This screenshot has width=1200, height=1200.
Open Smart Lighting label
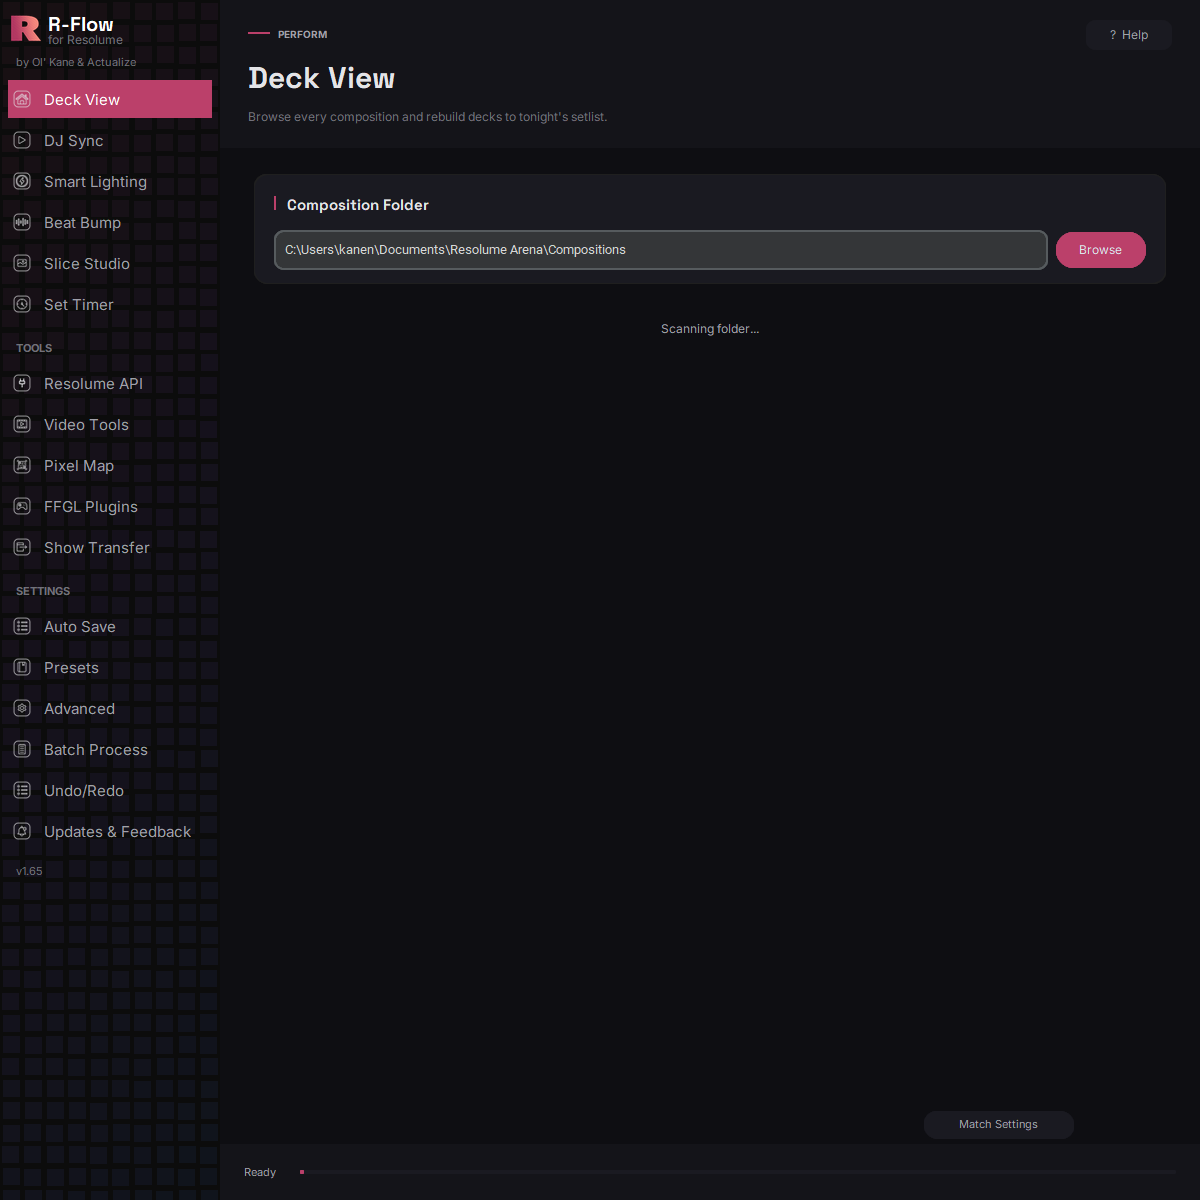pos(95,182)
